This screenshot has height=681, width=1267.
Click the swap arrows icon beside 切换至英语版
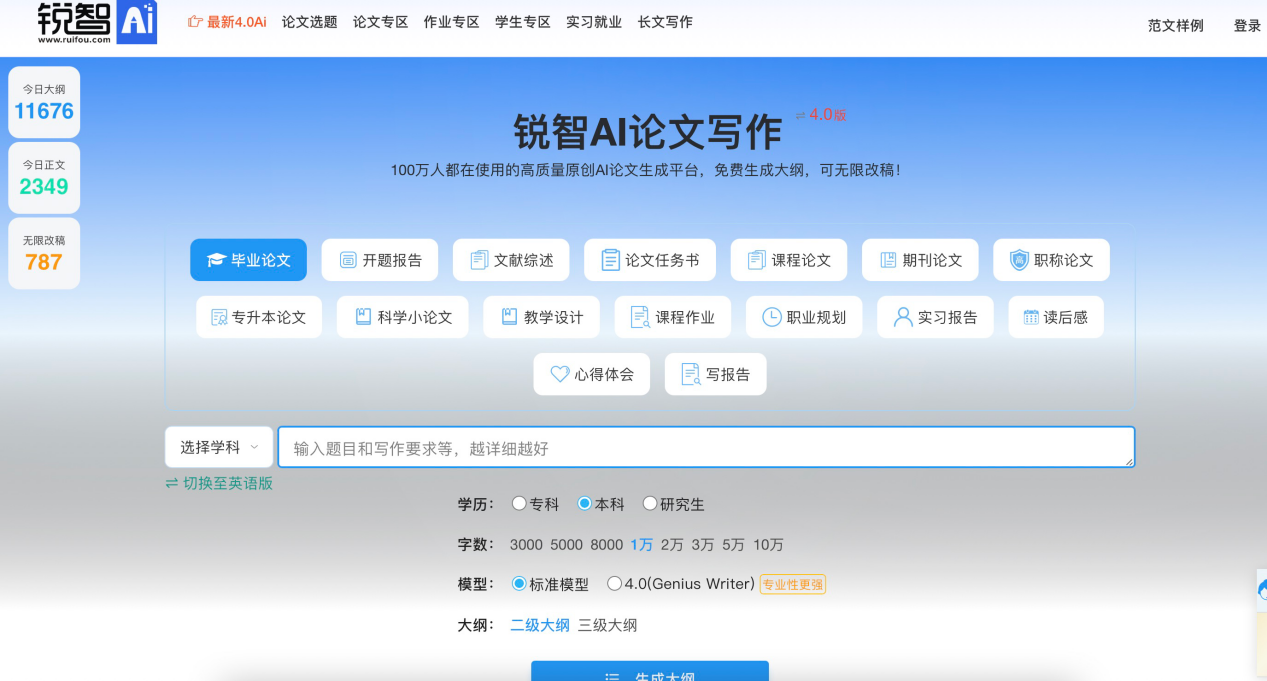coord(172,483)
